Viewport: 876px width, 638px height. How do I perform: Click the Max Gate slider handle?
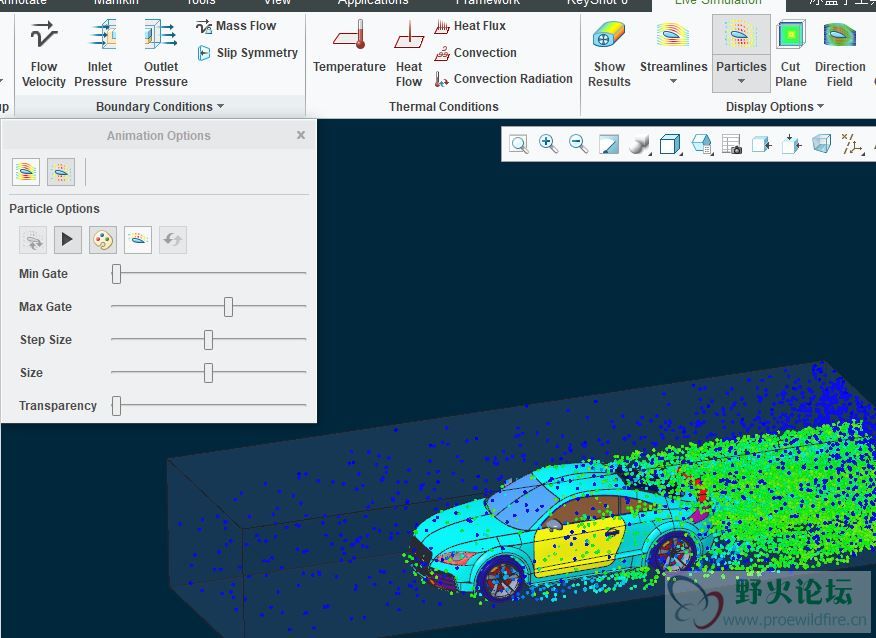(x=228, y=307)
